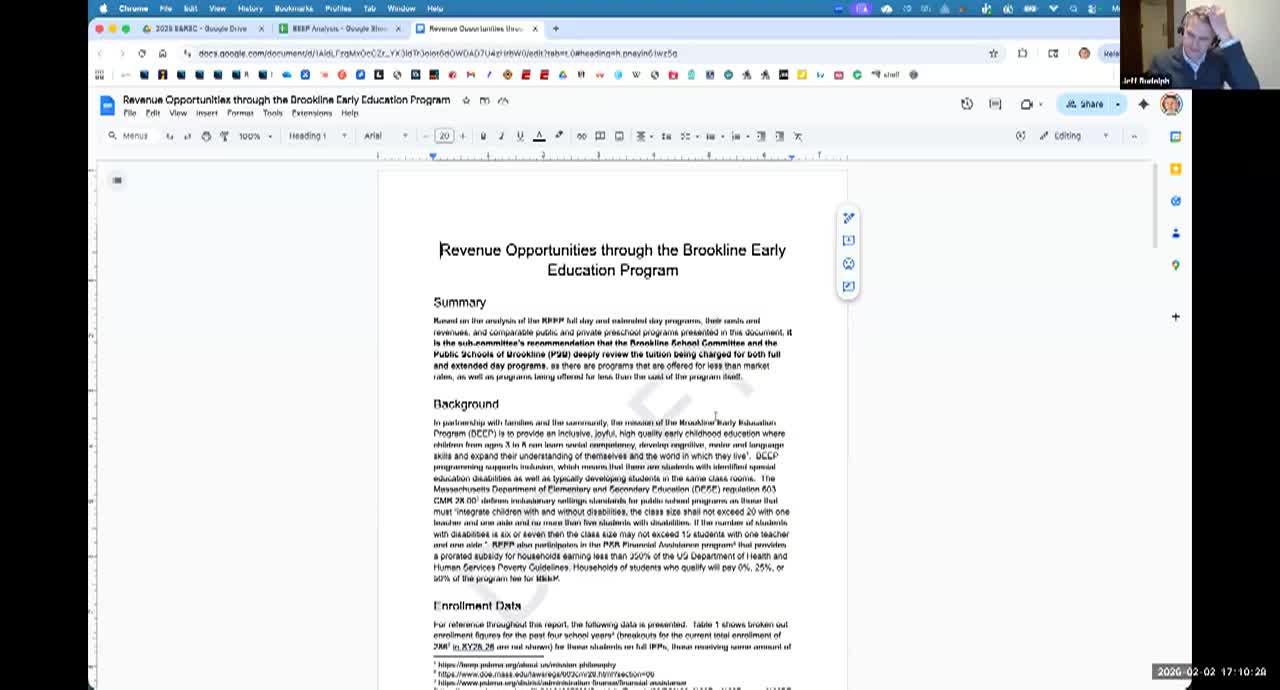
Task: Switch to the BEEP Analysis tab
Action: (x=340, y=29)
